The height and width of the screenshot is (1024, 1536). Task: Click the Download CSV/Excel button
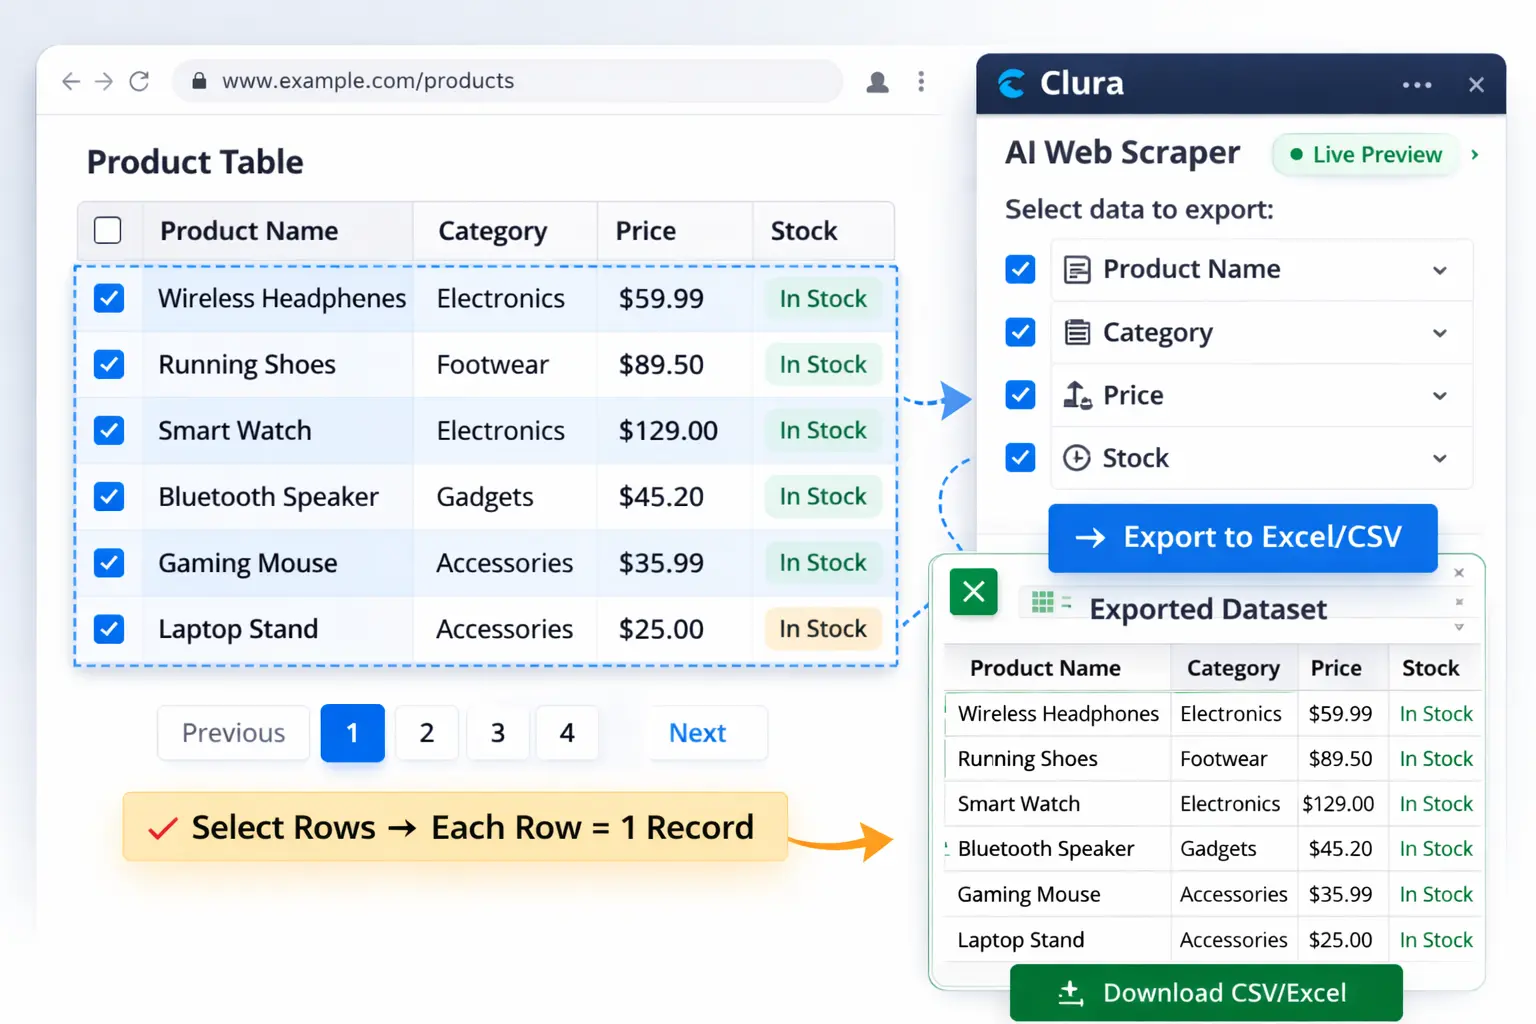click(x=1205, y=992)
